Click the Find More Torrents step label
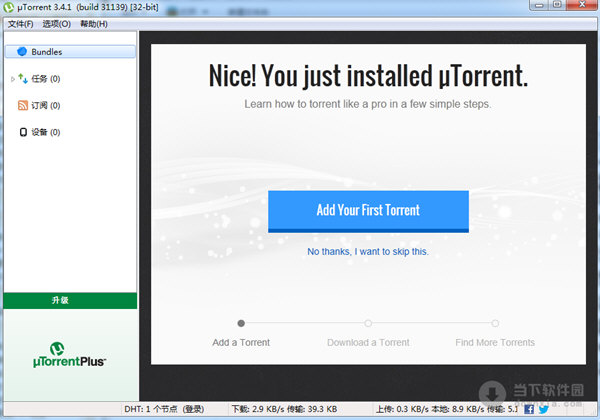The image size is (600, 420). point(495,342)
